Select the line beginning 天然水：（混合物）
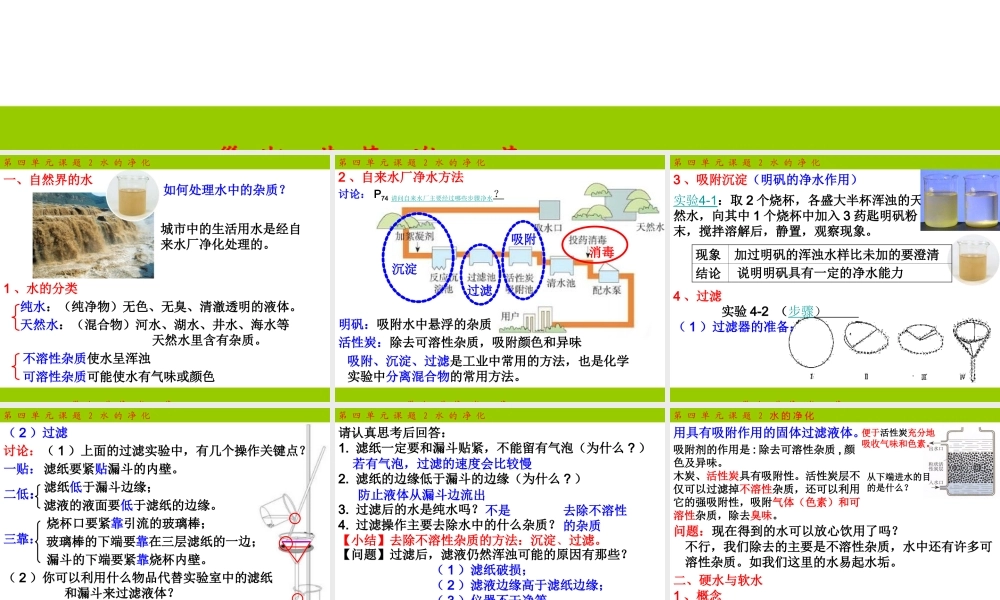Image resolution: width=1000 pixels, height=600 pixels. click(154, 324)
